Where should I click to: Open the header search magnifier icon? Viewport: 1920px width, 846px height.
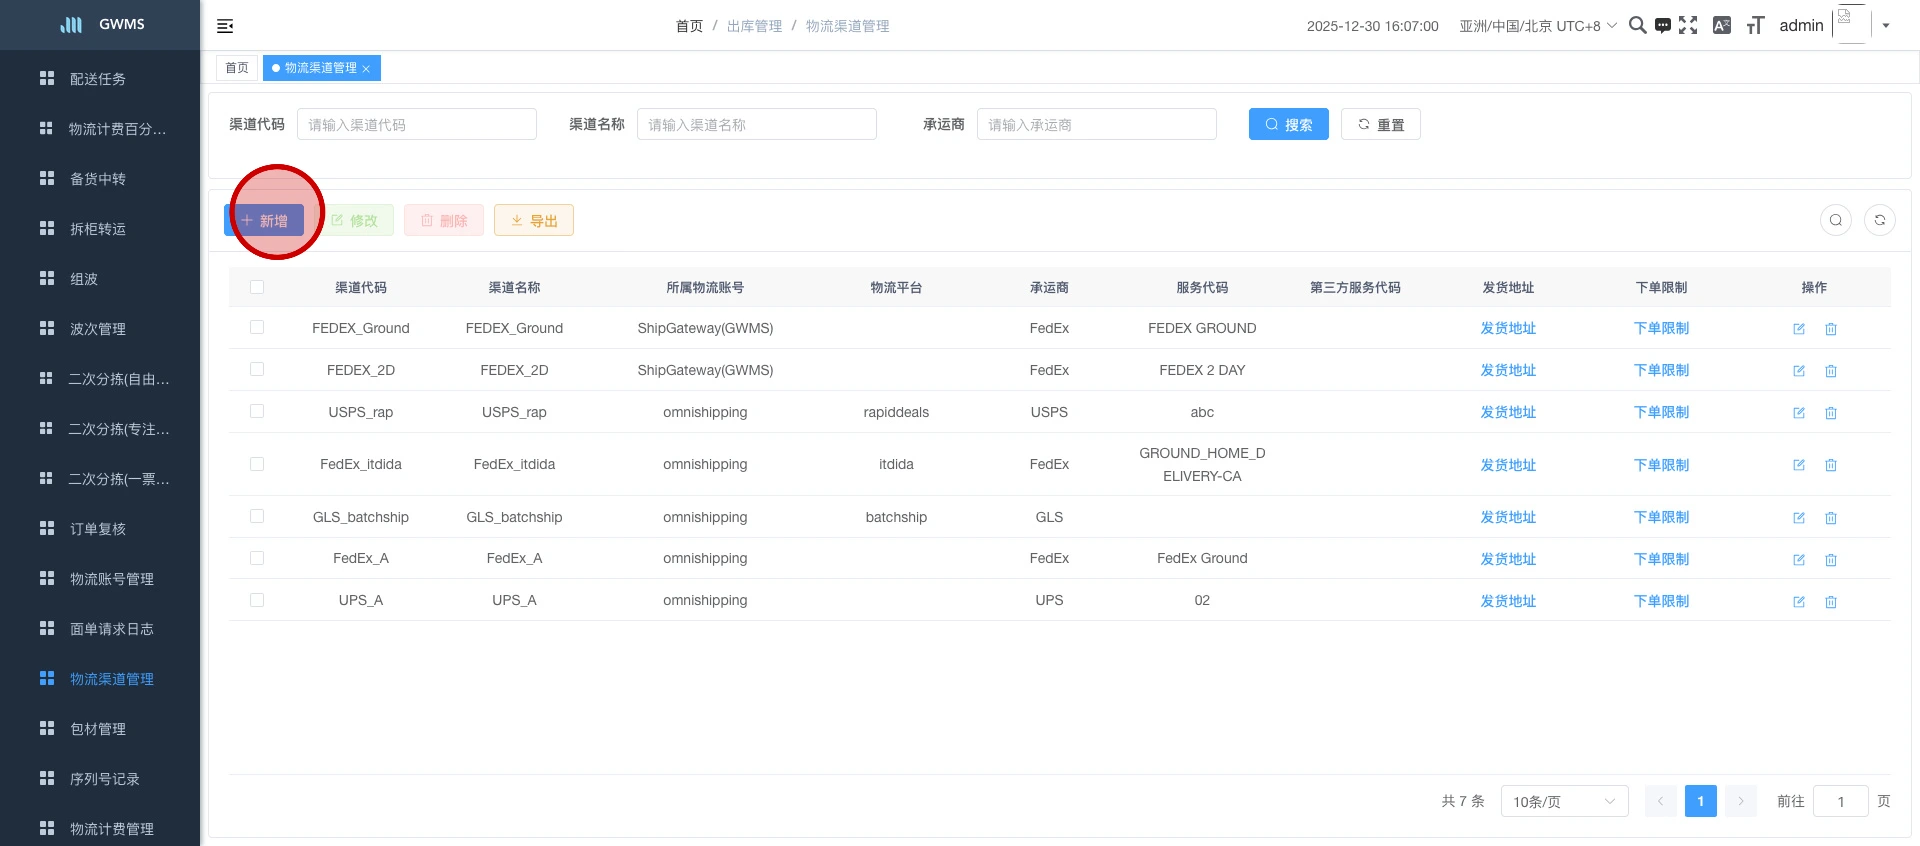(x=1637, y=25)
